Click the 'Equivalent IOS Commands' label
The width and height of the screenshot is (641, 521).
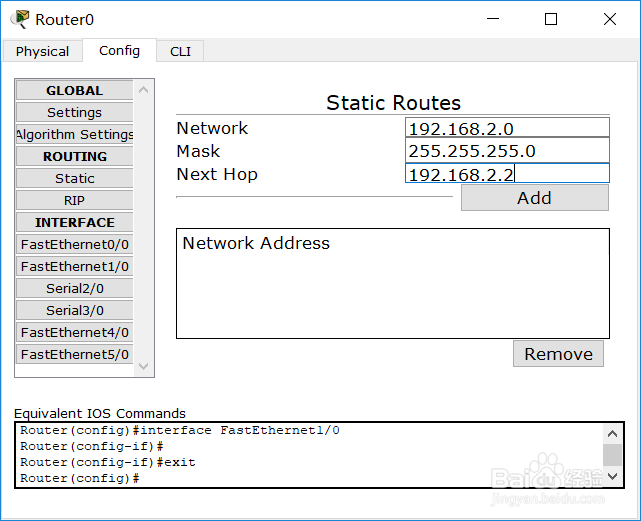pyautogui.click(x=100, y=413)
